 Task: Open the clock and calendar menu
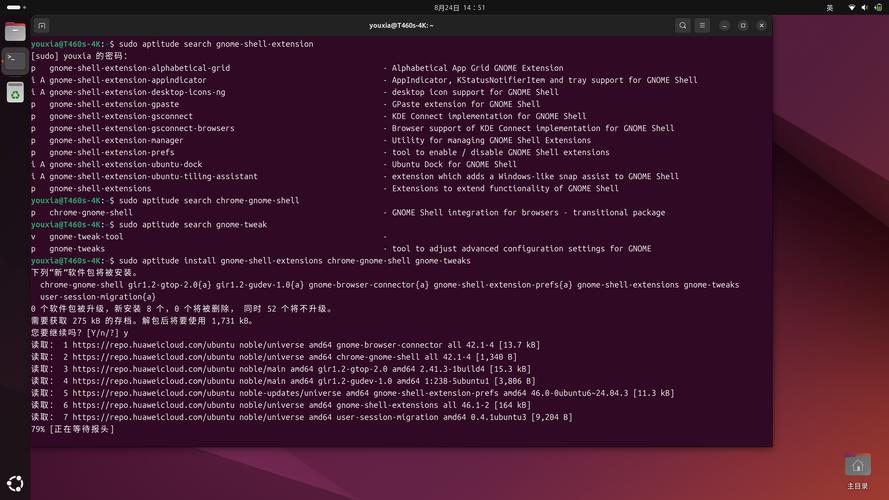point(460,7)
